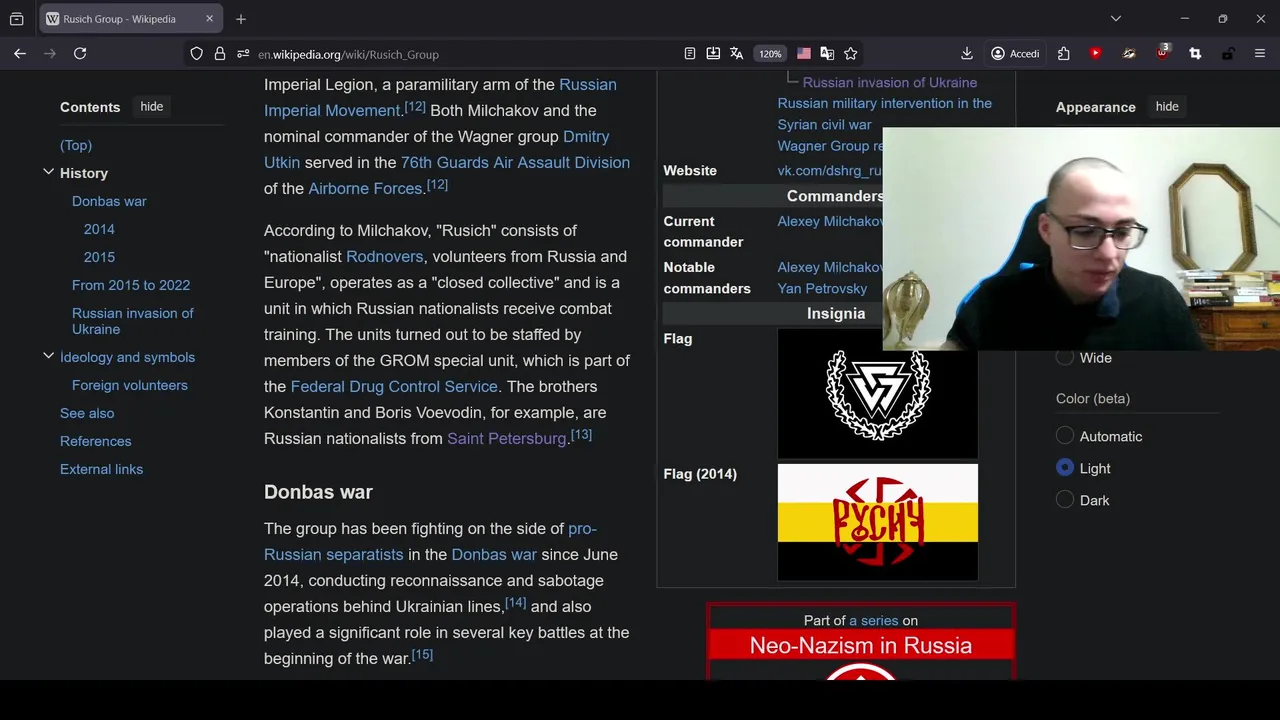Go back to the previous page
The image size is (1280, 720).
pos(20,54)
